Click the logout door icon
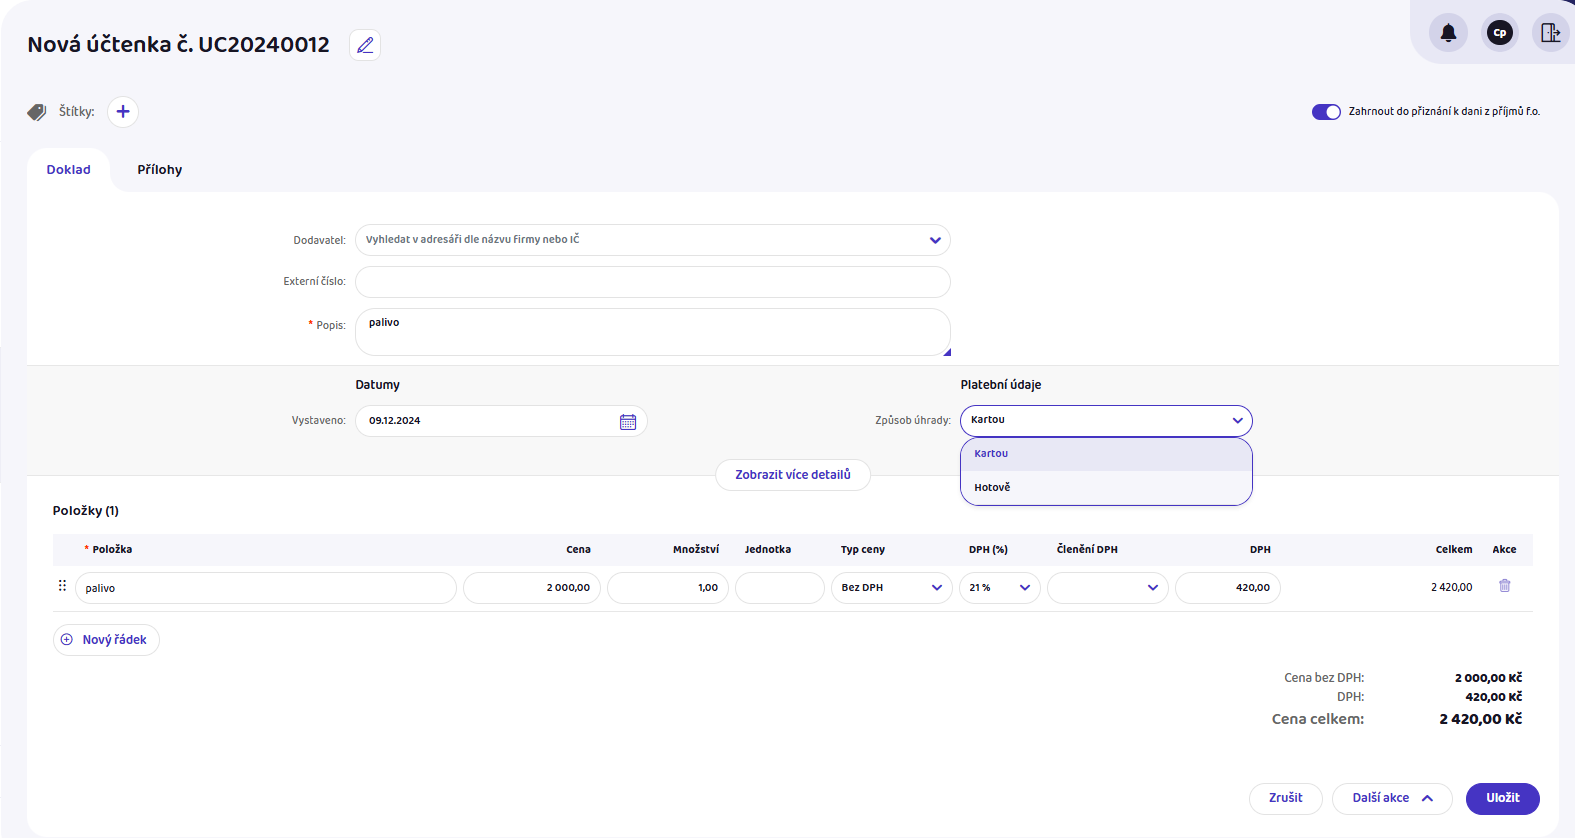Viewport: 1575px width, 838px height. (x=1550, y=33)
